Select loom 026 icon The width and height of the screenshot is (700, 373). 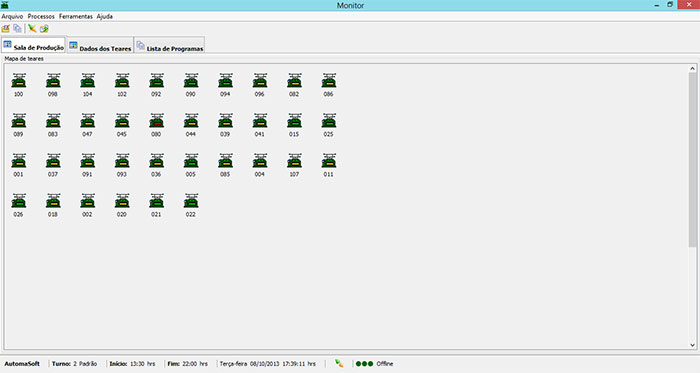[x=19, y=201]
